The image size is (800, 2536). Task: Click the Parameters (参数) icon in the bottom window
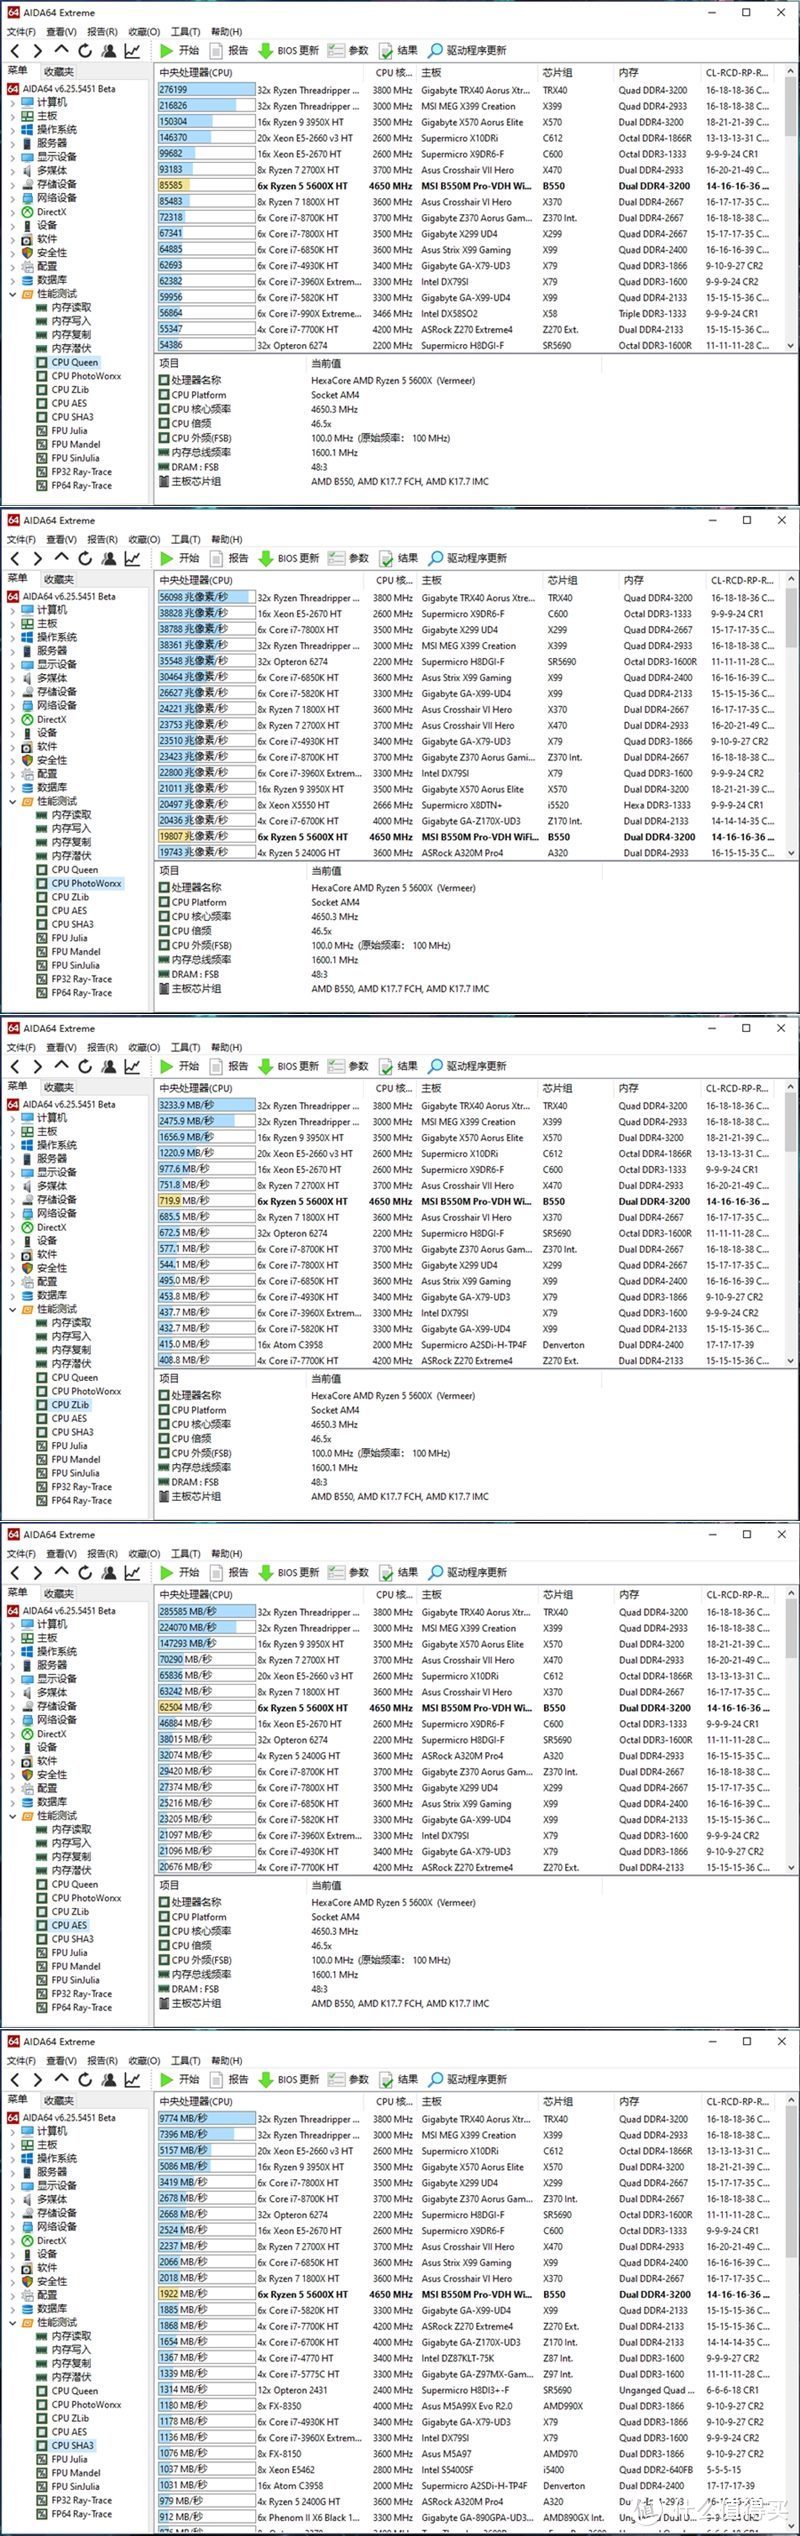click(348, 2079)
